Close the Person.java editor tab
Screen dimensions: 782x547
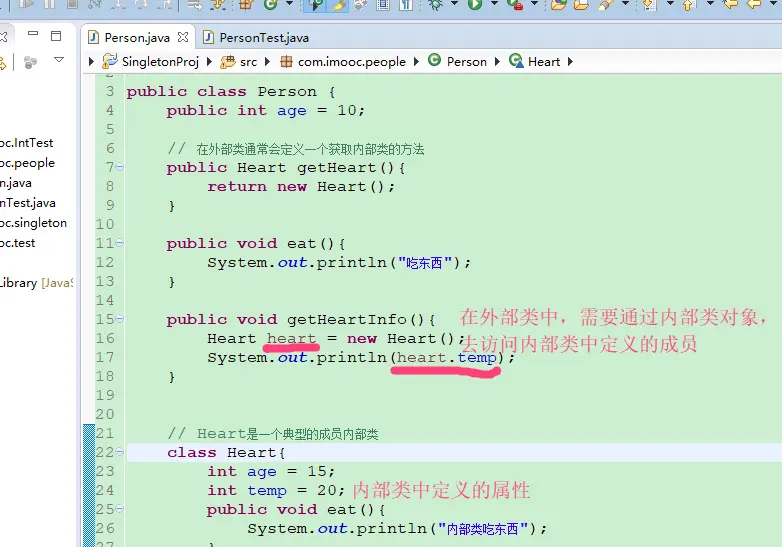click(181, 38)
